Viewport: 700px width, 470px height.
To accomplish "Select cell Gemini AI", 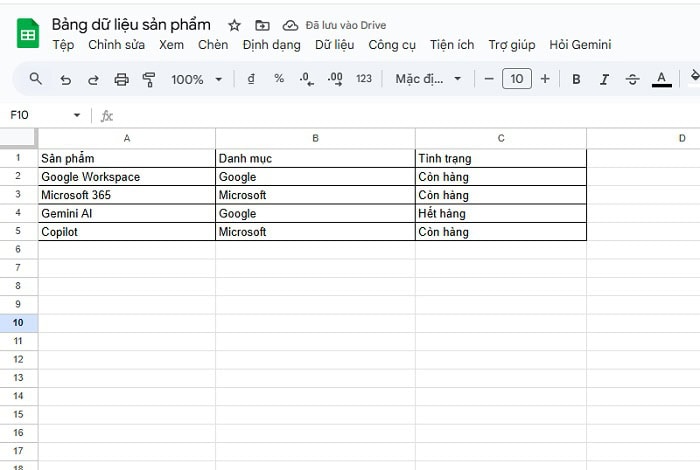I will 127,213.
